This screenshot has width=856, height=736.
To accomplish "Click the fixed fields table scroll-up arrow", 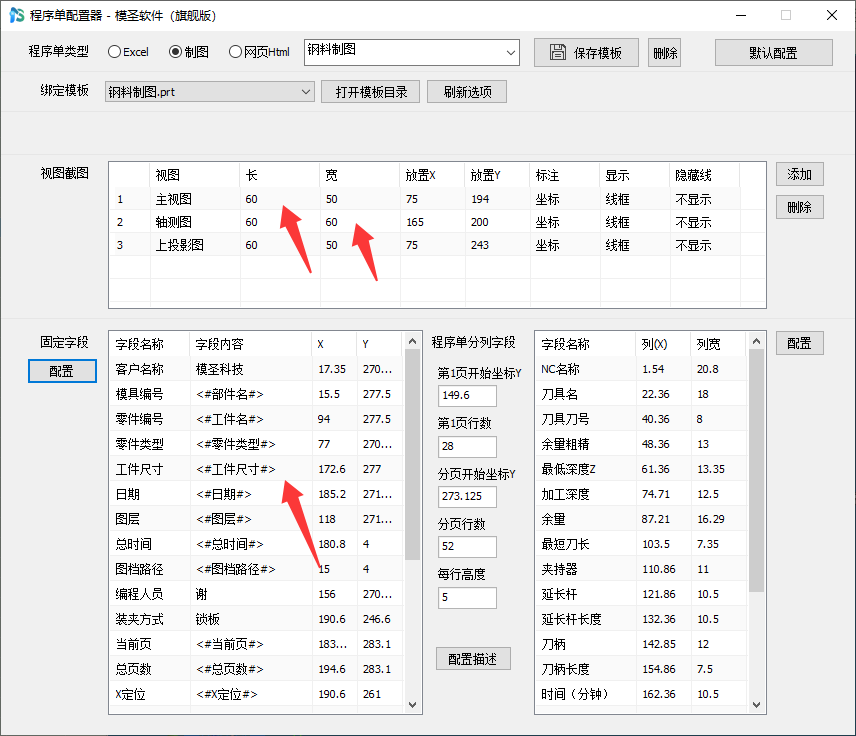I will tap(413, 341).
